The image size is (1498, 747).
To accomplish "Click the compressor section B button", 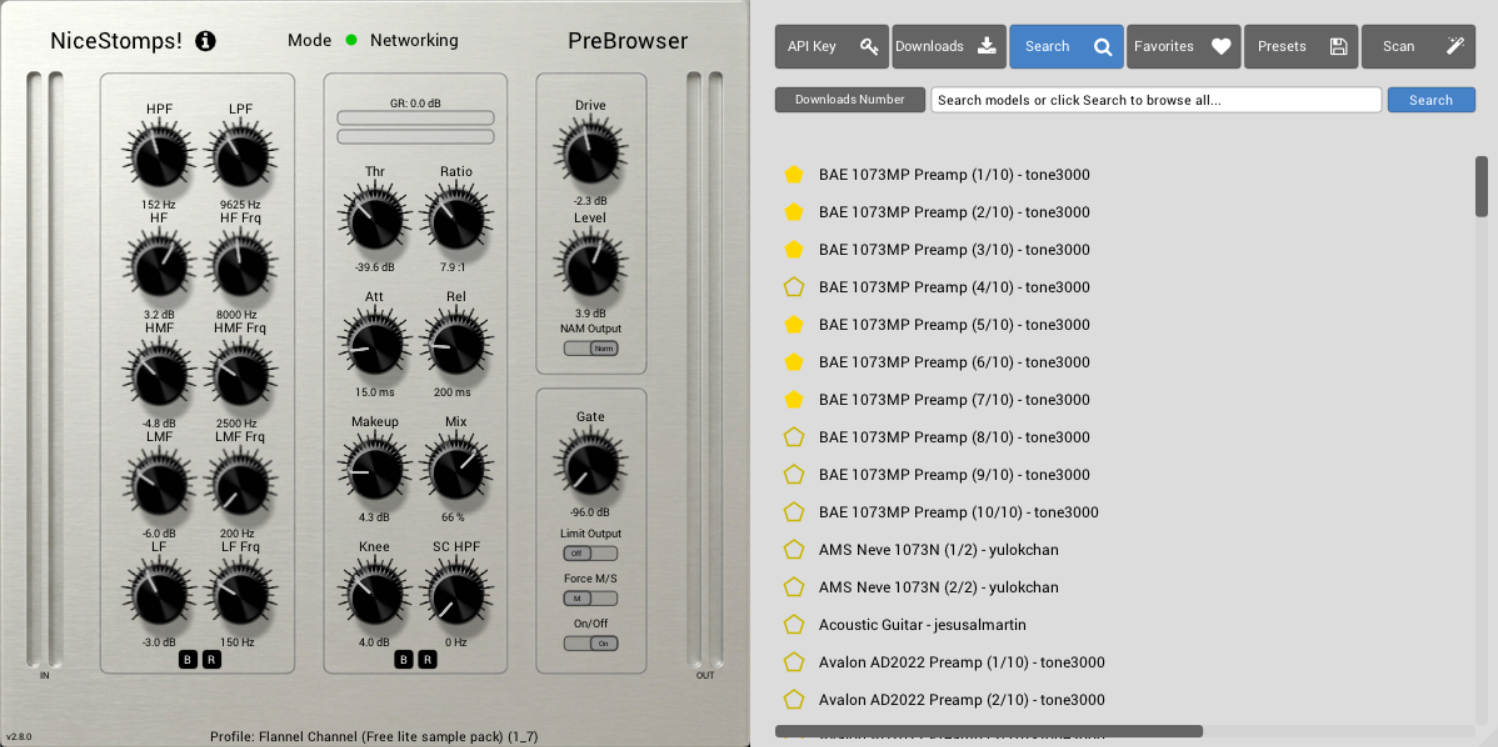I will click(403, 659).
